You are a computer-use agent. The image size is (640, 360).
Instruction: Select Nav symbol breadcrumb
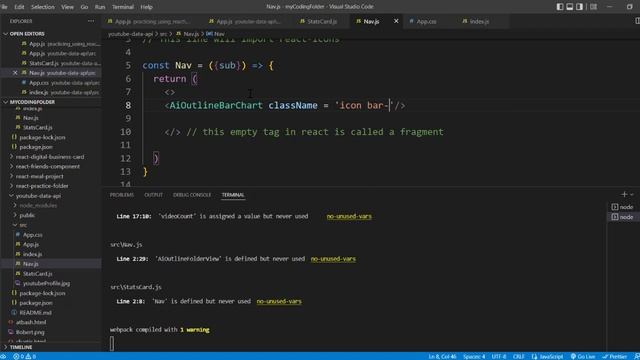pos(216,34)
